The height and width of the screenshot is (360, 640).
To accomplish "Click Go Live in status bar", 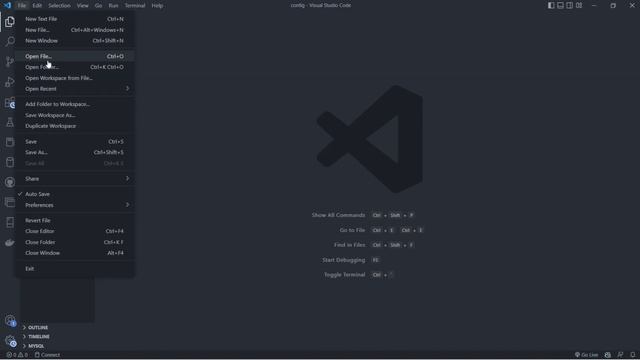I will [587, 355].
